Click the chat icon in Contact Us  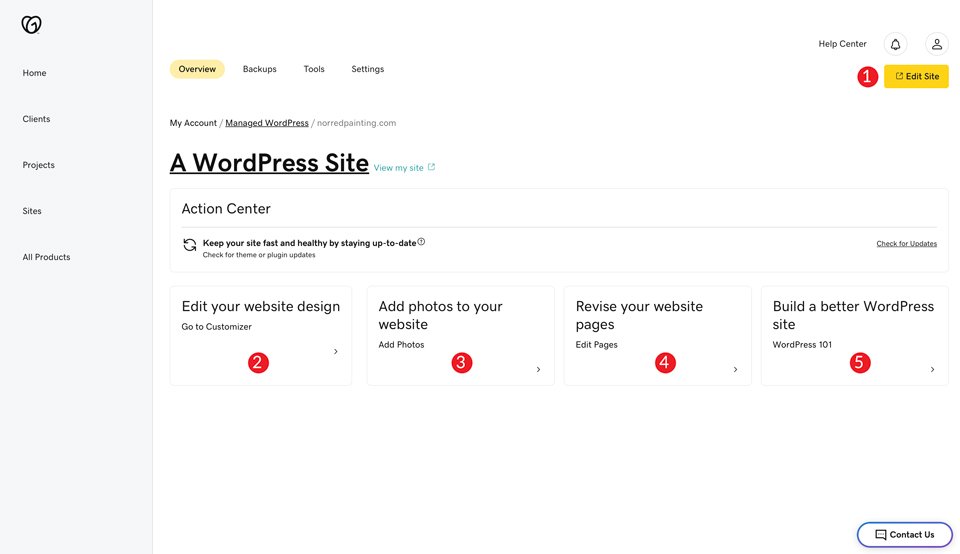[880, 534]
